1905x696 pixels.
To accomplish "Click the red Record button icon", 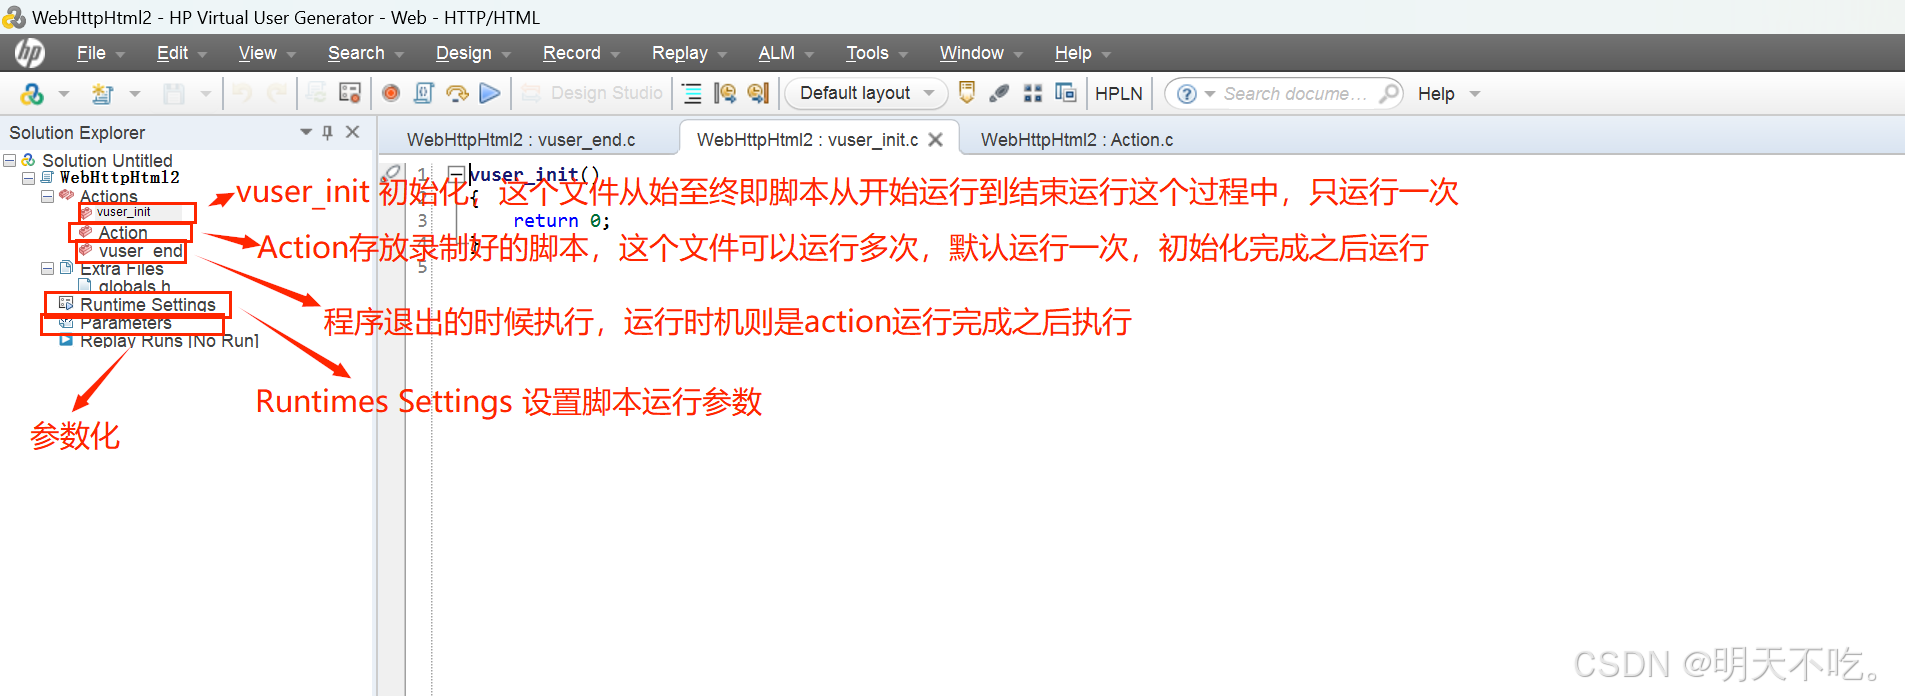I will (391, 93).
